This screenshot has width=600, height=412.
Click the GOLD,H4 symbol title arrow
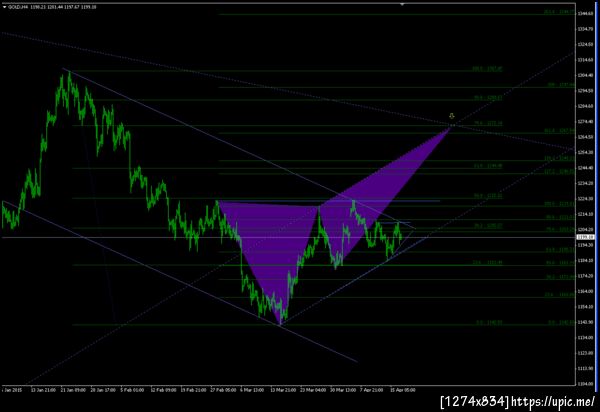point(5,7)
